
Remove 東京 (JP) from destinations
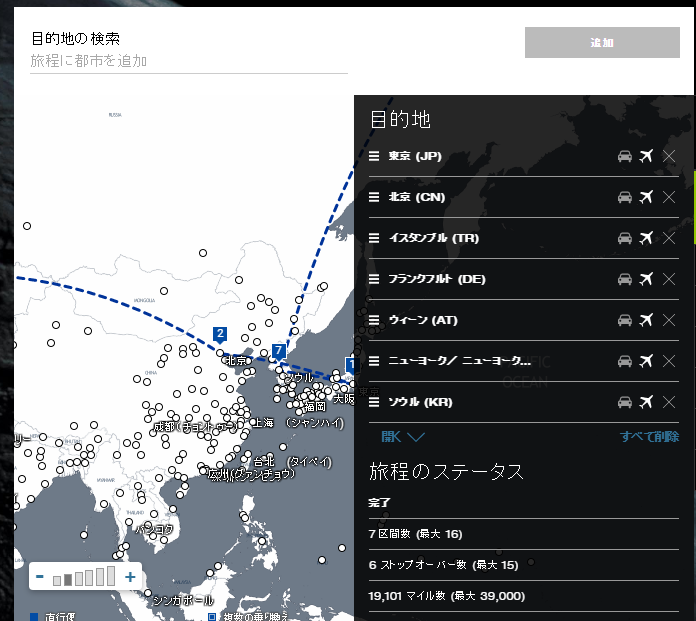click(x=669, y=156)
